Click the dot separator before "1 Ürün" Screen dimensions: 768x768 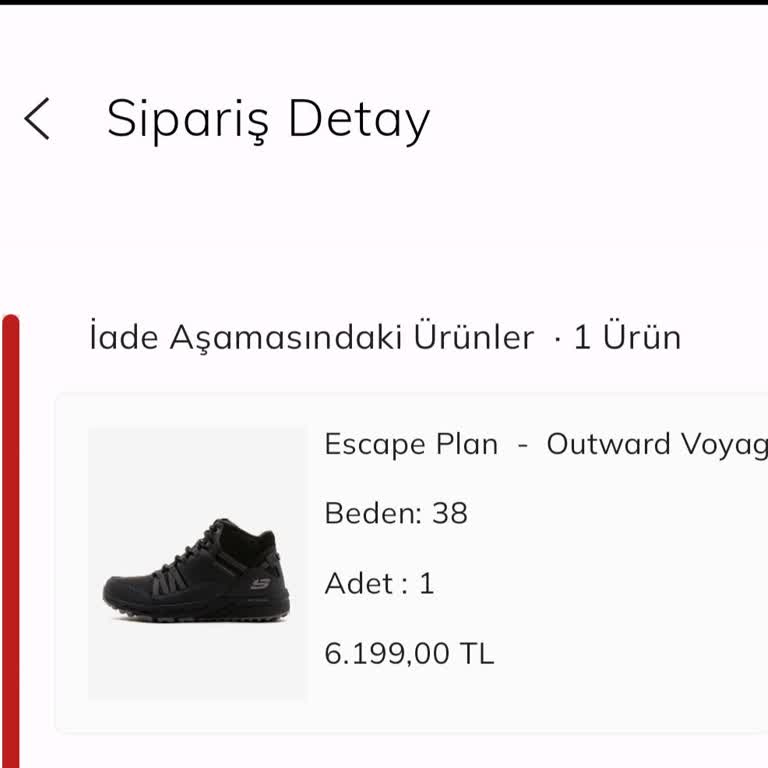coord(556,338)
